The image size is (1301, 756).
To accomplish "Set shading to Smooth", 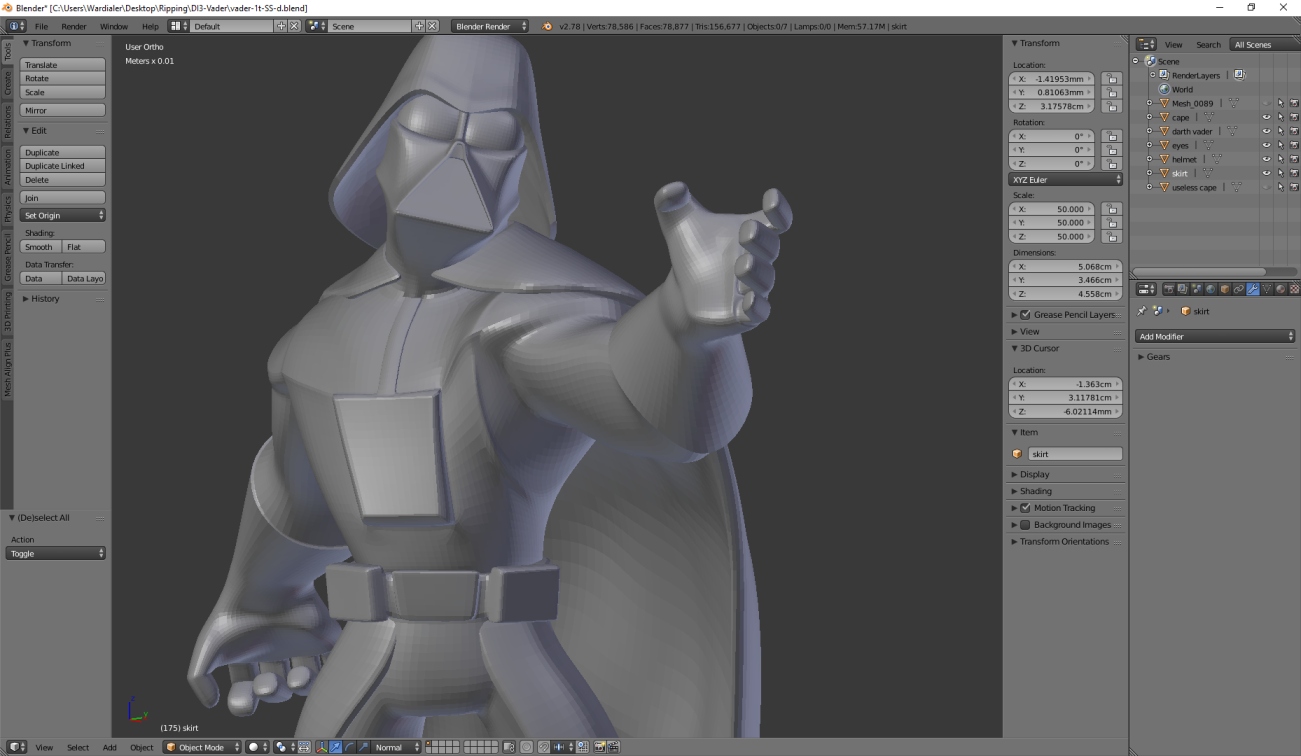I will pos(40,247).
